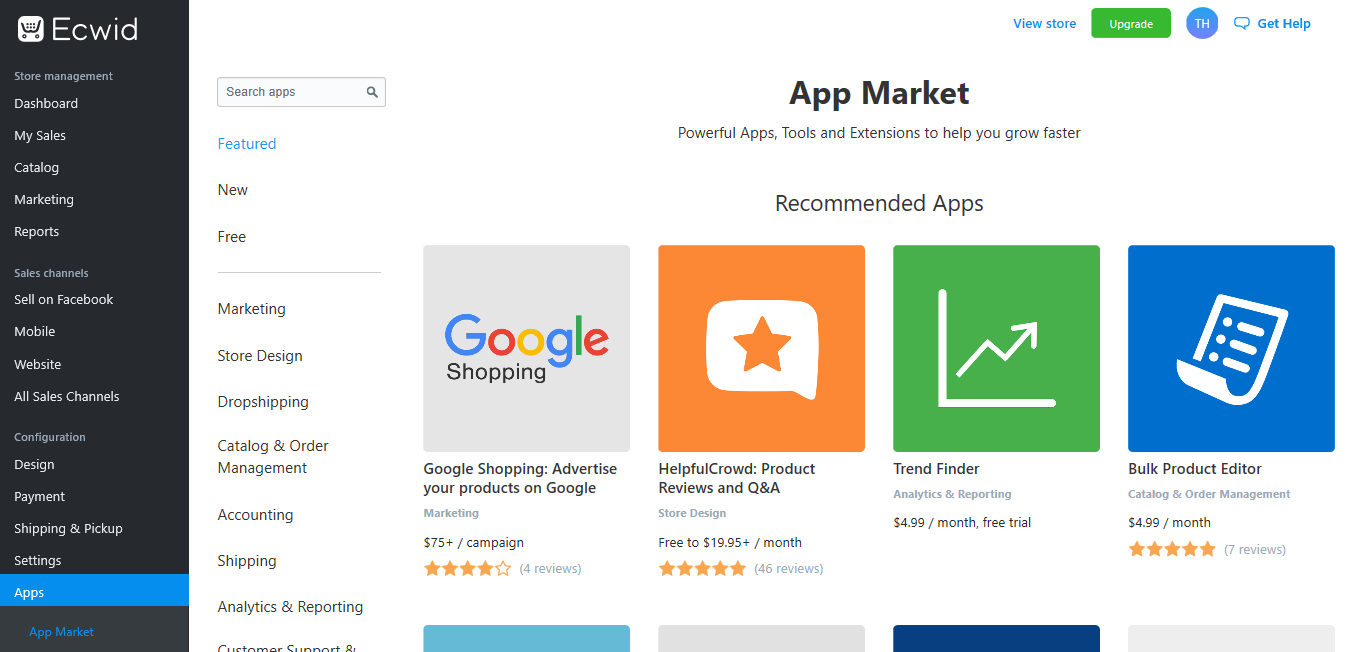Select the Featured filter

tap(247, 144)
